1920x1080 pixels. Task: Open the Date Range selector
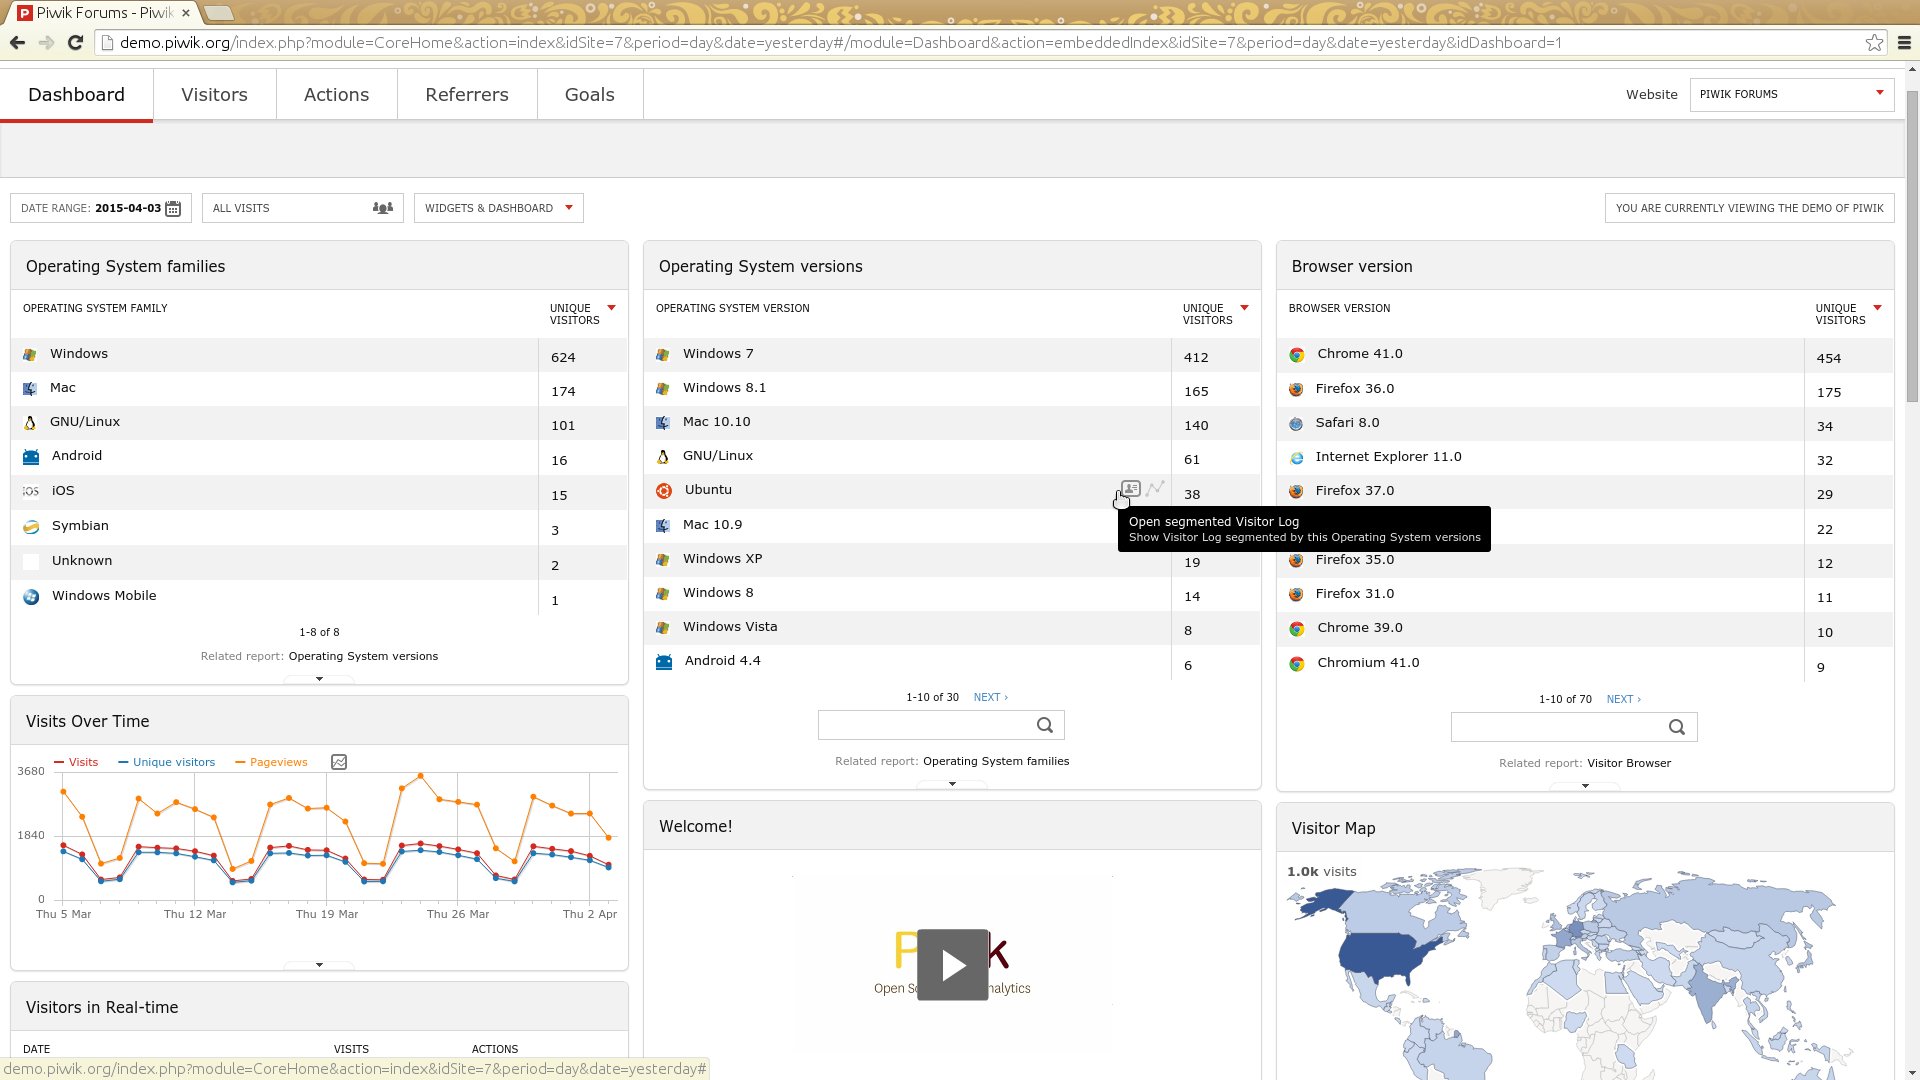point(100,208)
